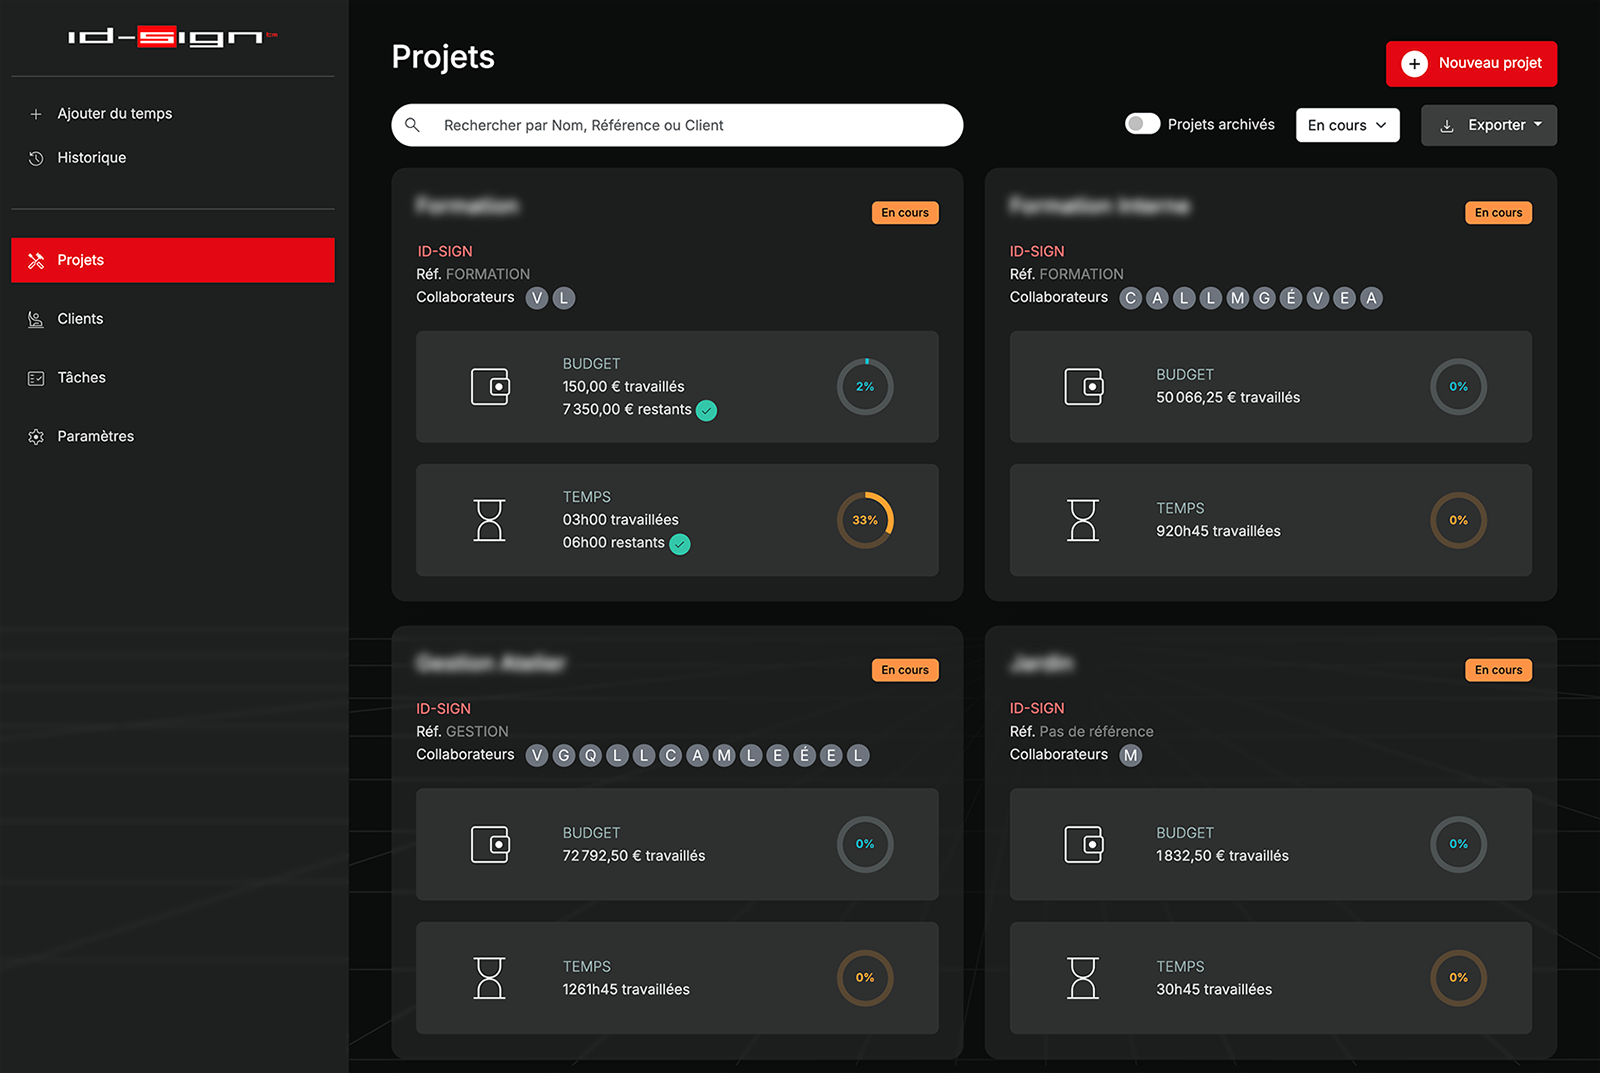The width and height of the screenshot is (1600, 1073).
Task: Click the Q collaborator avatar on the GESTION card
Action: click(x=590, y=755)
